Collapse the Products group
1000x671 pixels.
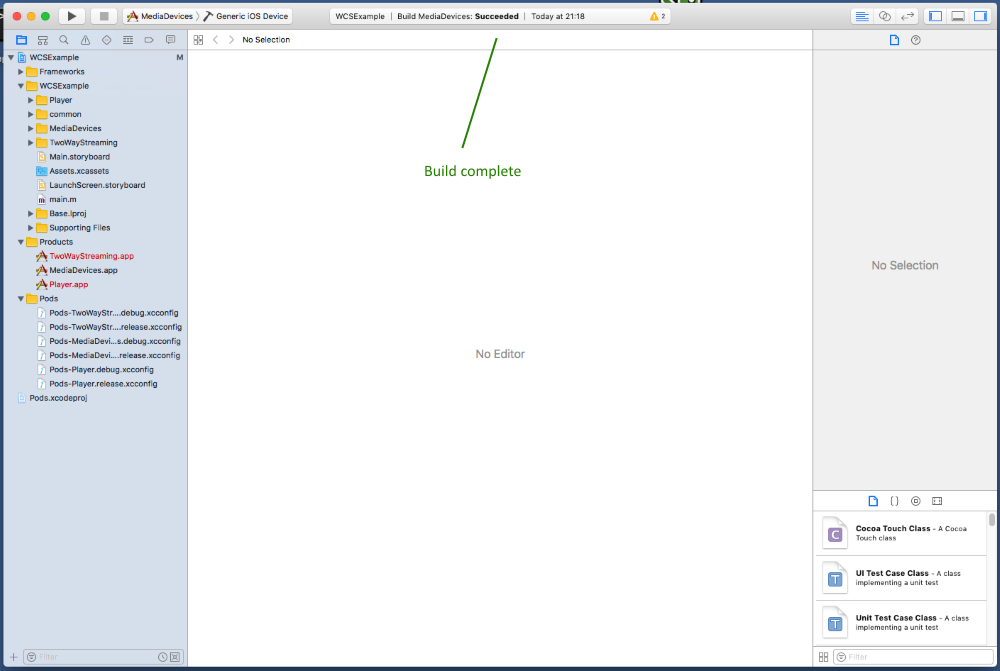click(21, 242)
